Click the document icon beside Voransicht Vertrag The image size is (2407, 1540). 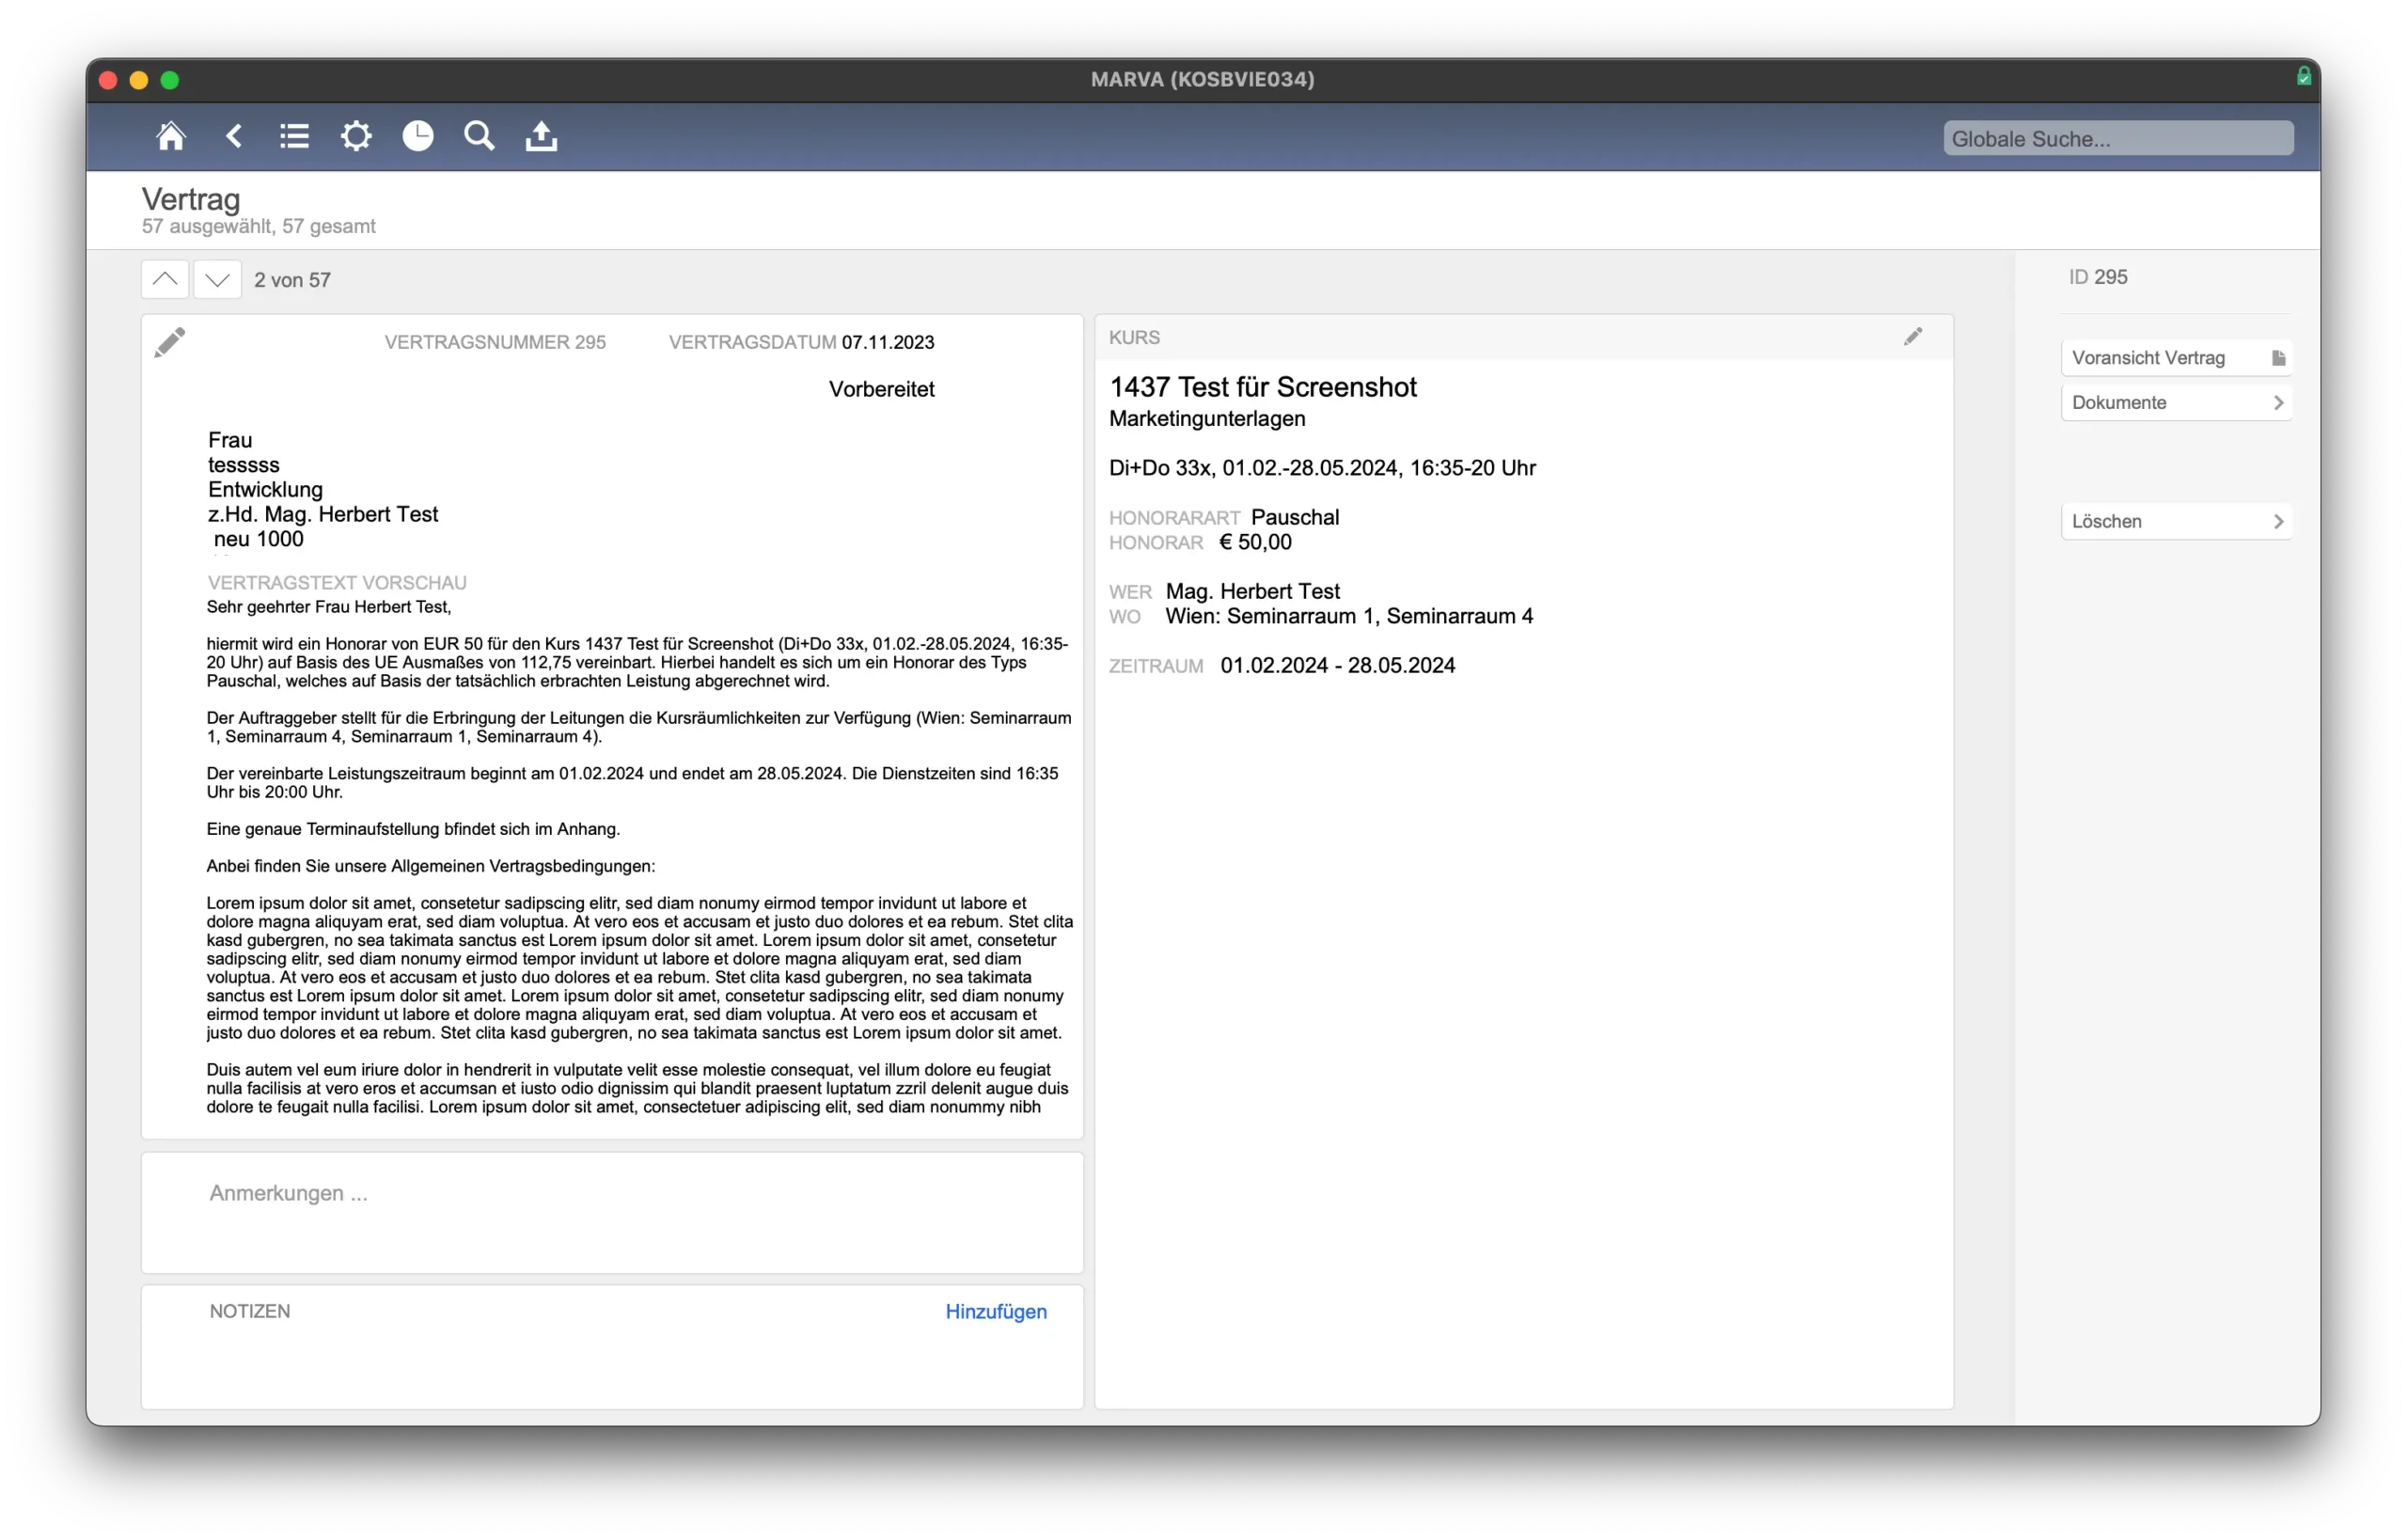tap(2278, 358)
